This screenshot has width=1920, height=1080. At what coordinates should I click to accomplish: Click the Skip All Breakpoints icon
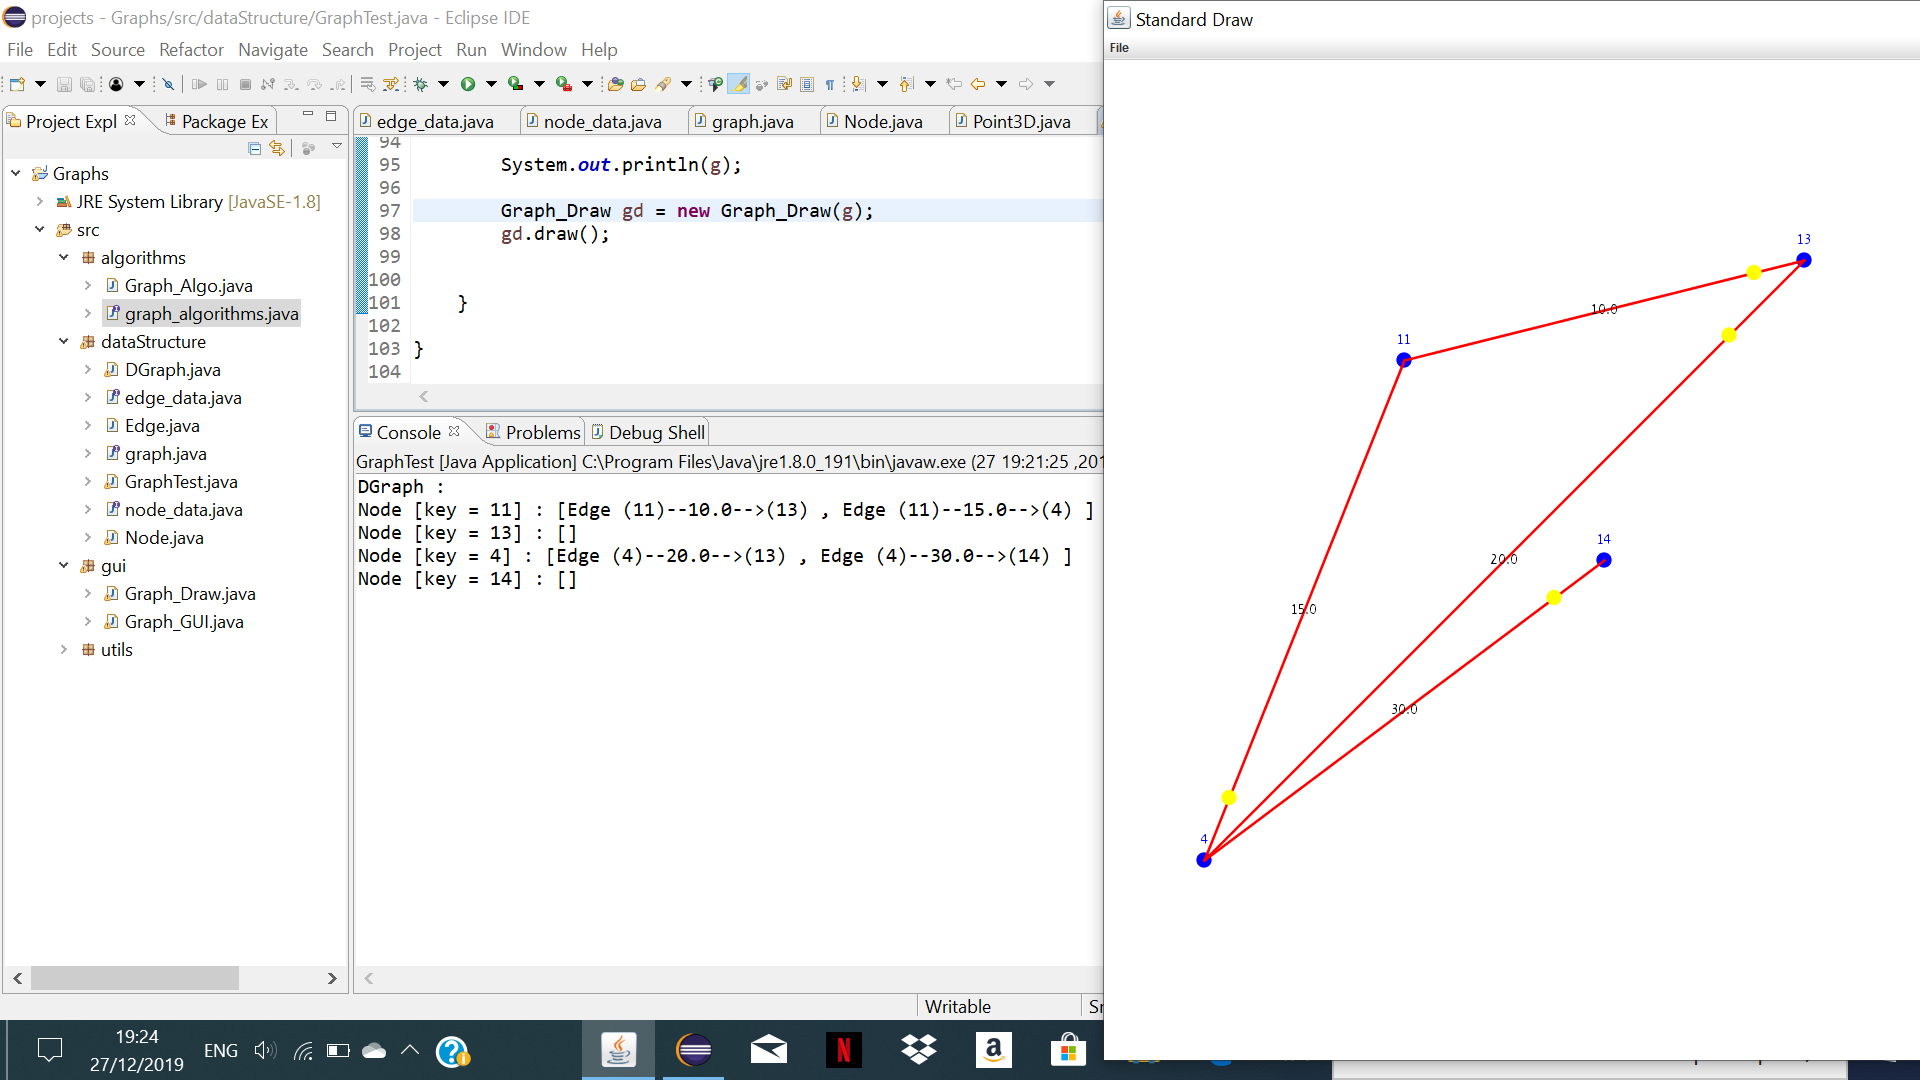coord(168,85)
